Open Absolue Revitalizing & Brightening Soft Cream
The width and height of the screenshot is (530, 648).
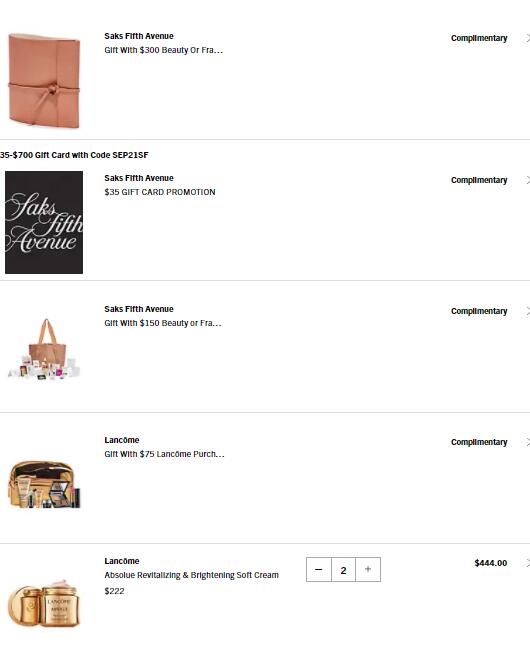coord(191,575)
